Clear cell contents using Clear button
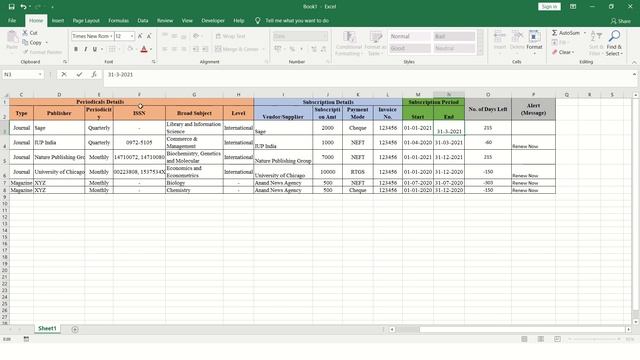The height and width of the screenshot is (360, 640). 562,52
